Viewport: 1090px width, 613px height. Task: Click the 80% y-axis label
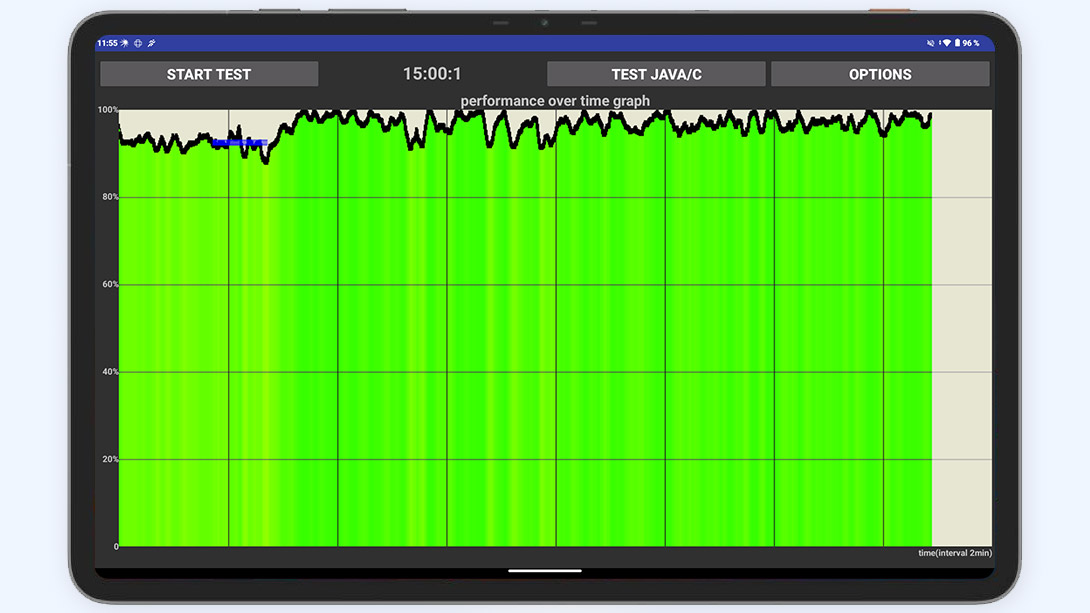pyautogui.click(x=110, y=197)
